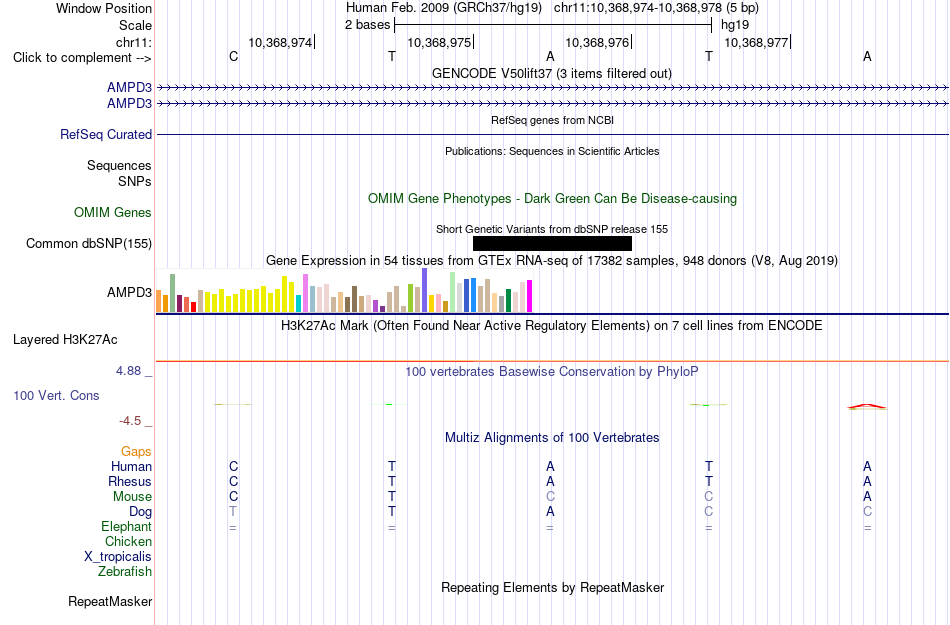Select the X_tropicalis species label
The width and height of the screenshot is (950, 625).
(118, 557)
